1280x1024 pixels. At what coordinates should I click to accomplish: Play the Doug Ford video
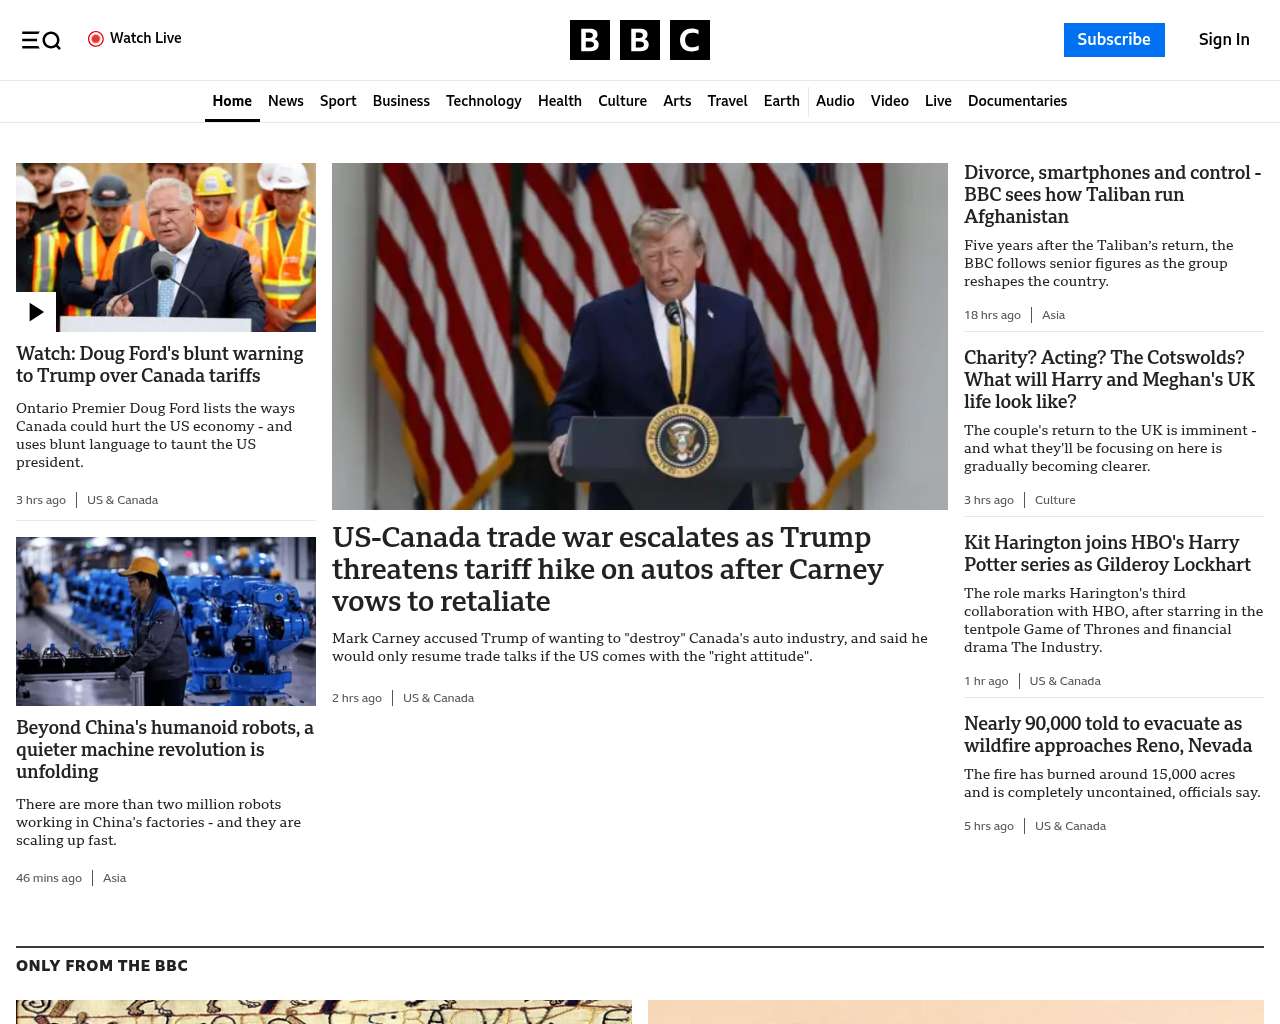pyautogui.click(x=36, y=312)
